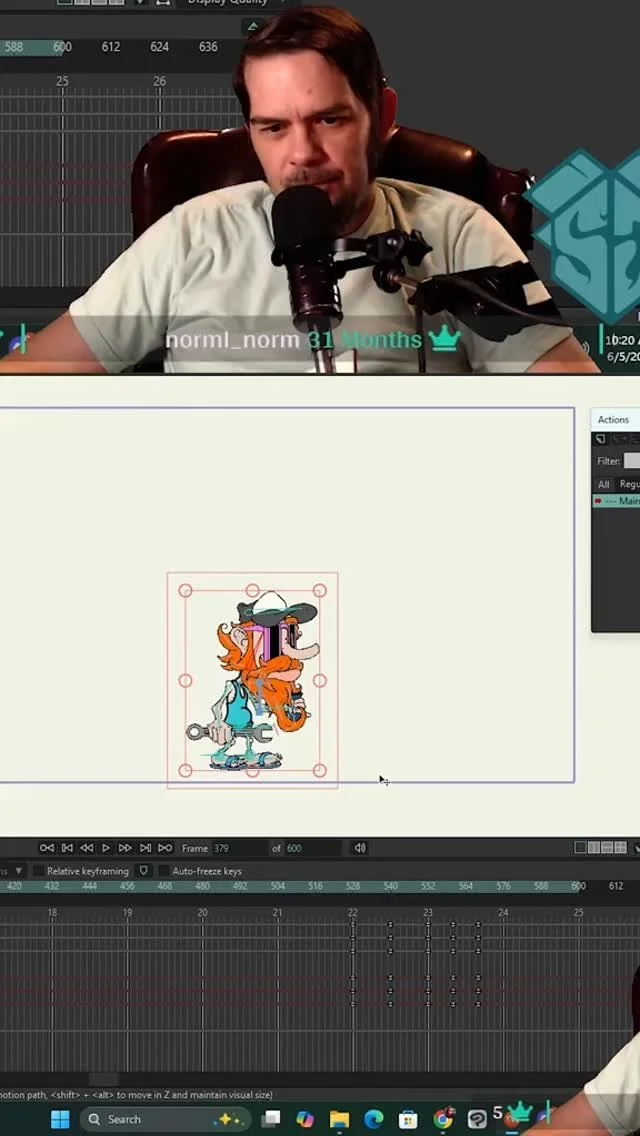Select the two-column view layout icon
The height and width of the screenshot is (1136, 640).
pyautogui.click(x=594, y=848)
